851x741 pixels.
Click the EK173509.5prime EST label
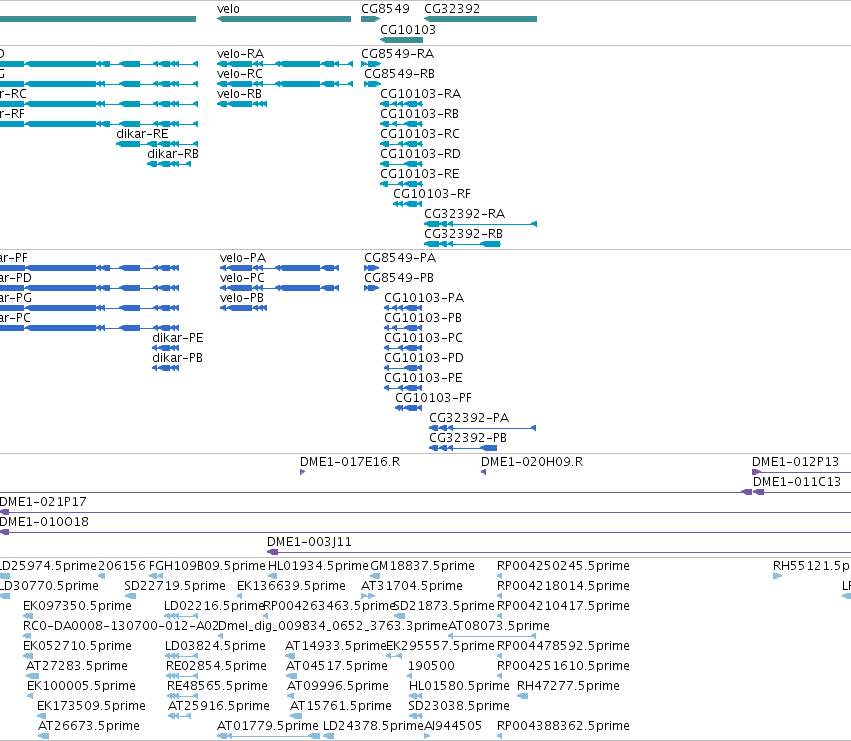pos(91,707)
